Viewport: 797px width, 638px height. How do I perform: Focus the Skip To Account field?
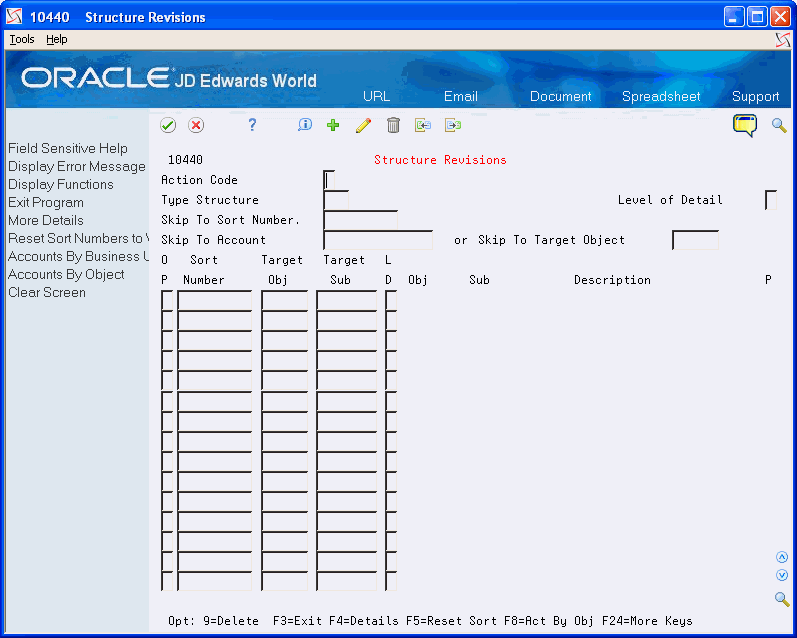coord(378,239)
